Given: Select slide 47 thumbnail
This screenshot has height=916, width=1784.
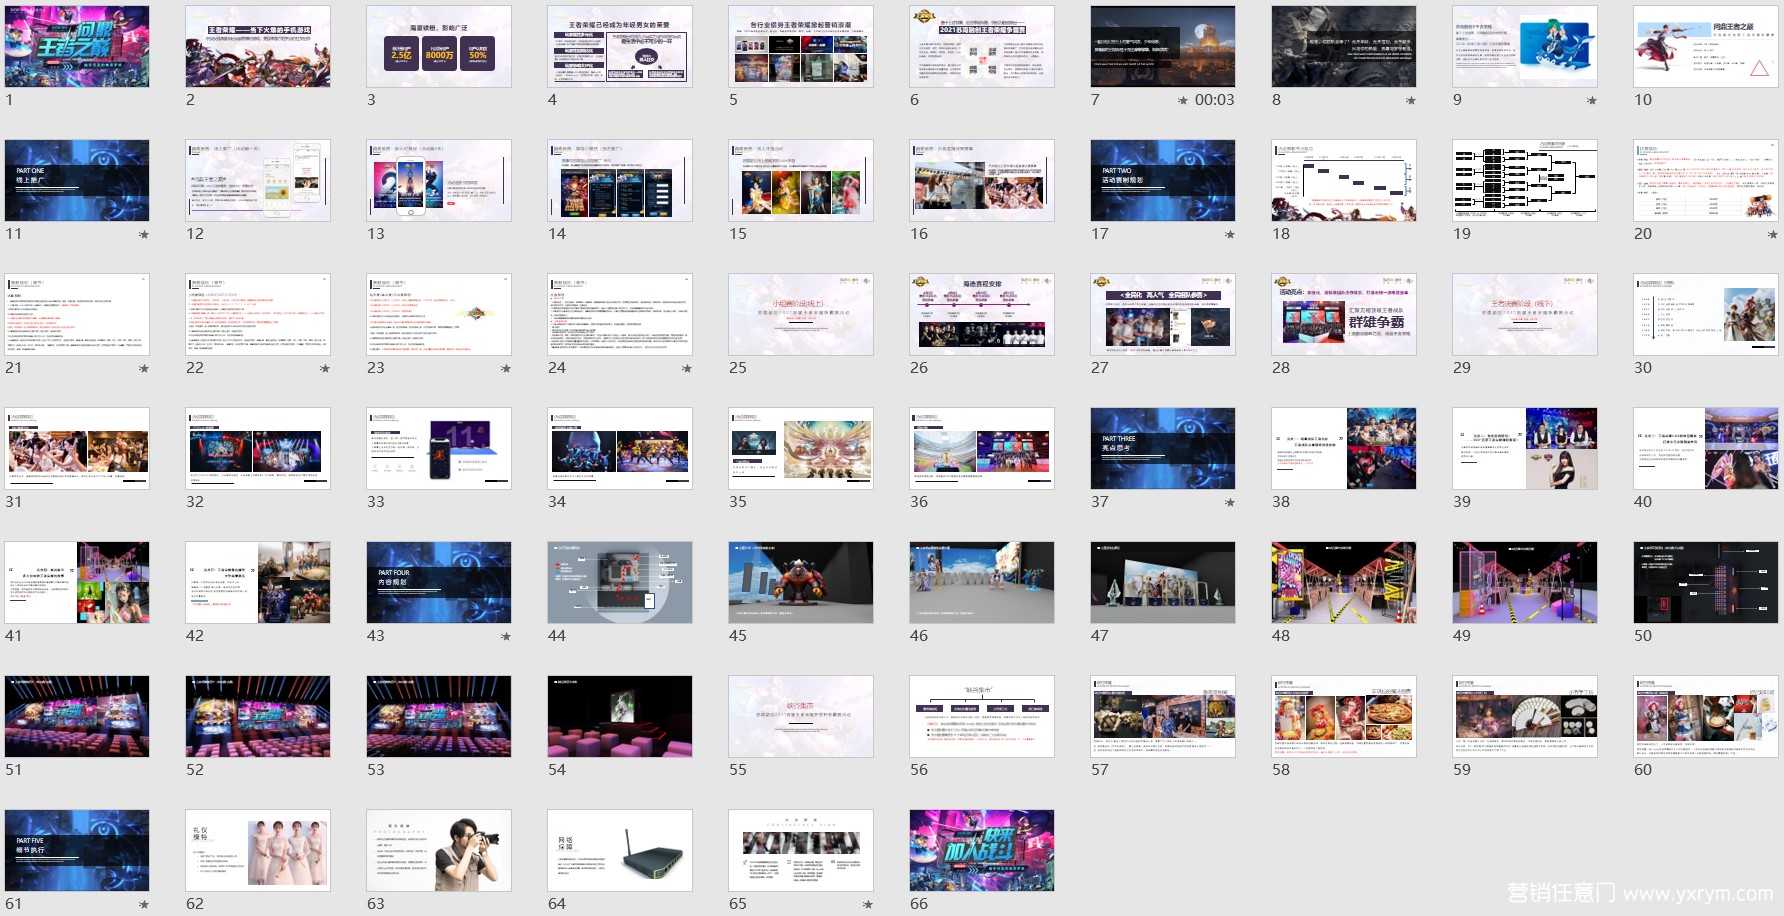Looking at the screenshot, I should point(1163,583).
